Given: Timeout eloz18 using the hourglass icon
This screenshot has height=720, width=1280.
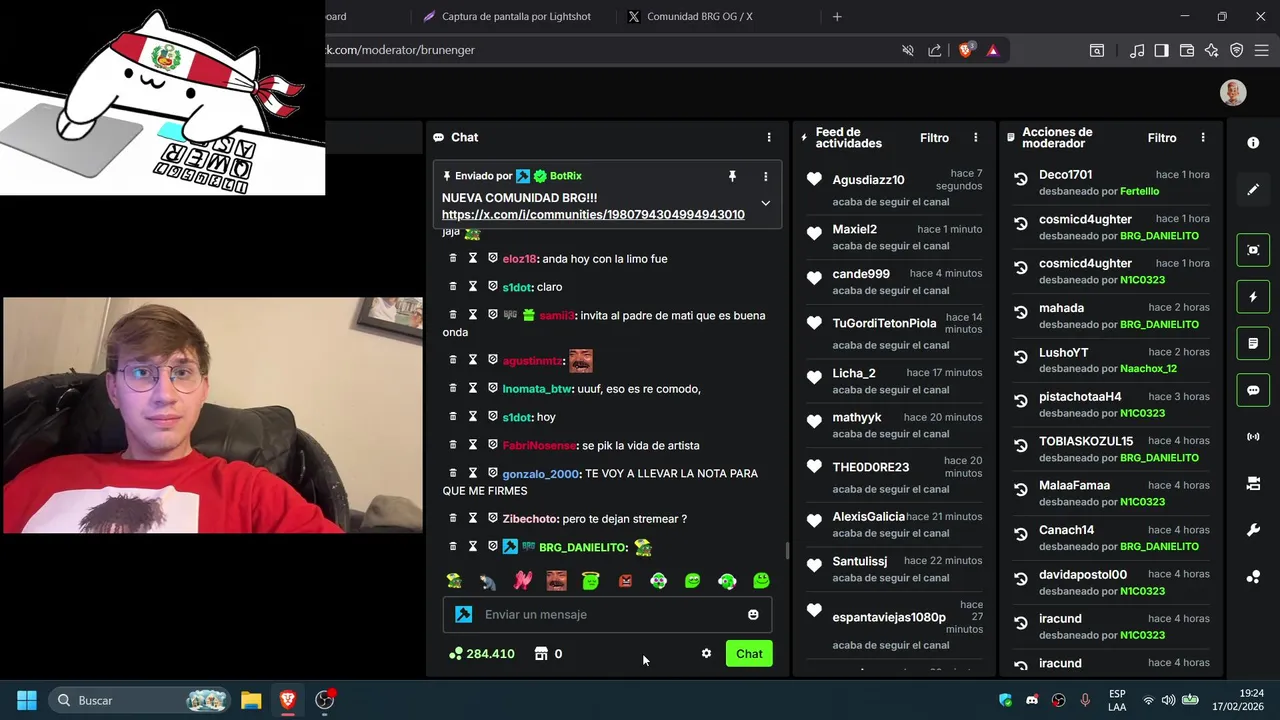Looking at the screenshot, I should (473, 258).
